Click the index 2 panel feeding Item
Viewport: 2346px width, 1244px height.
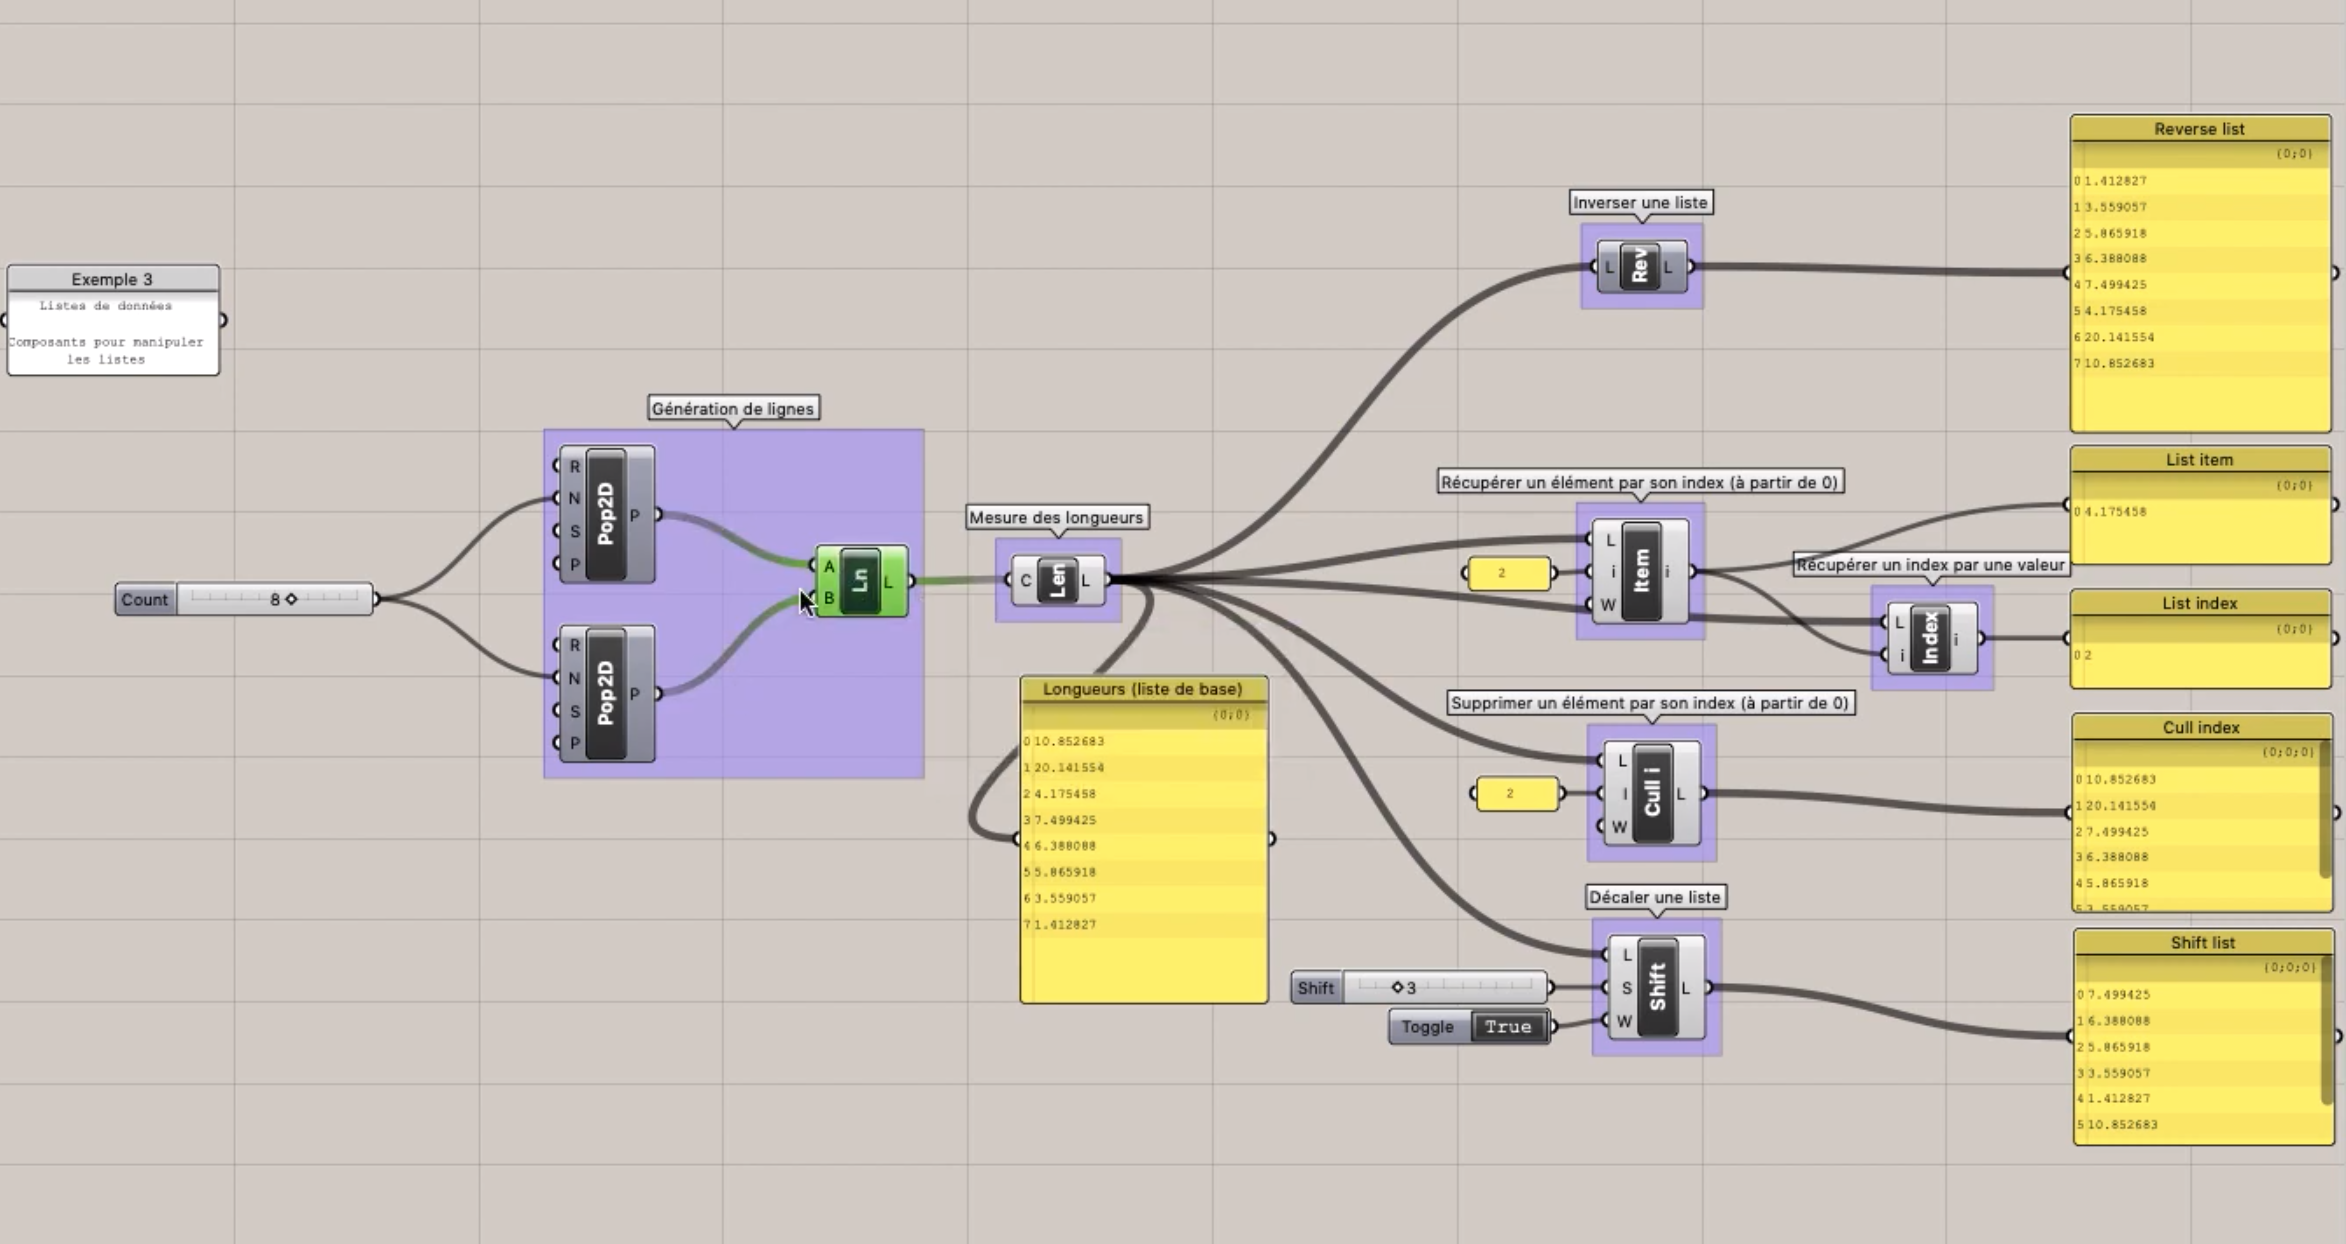click(x=1508, y=573)
